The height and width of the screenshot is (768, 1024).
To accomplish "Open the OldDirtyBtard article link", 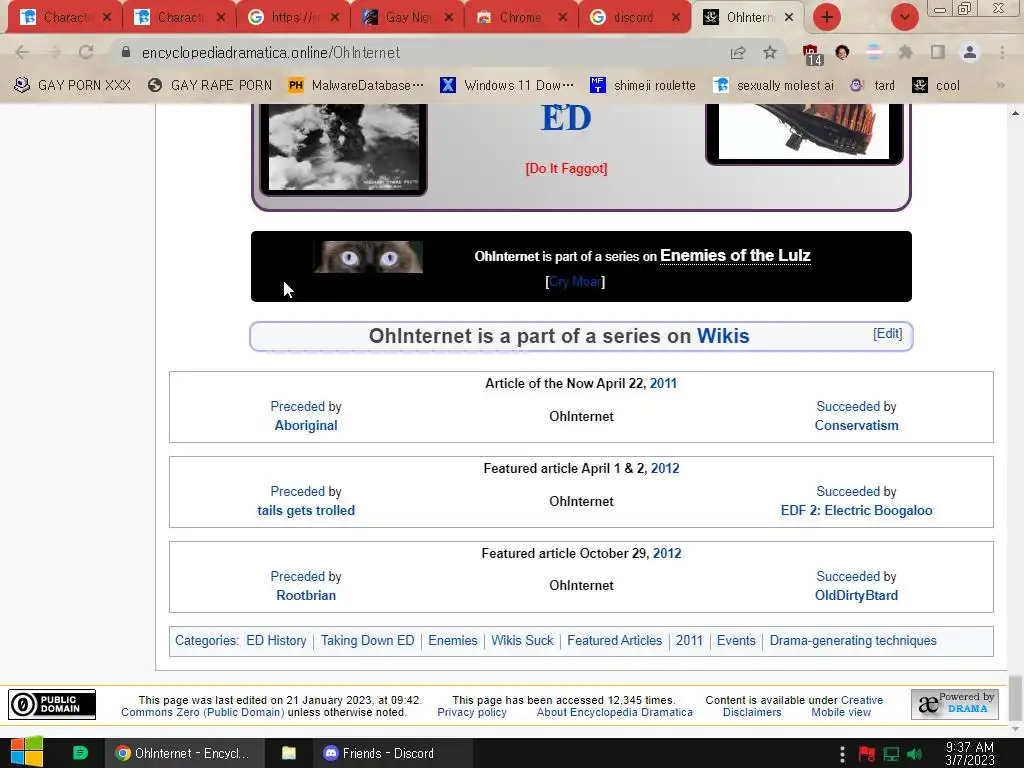I will 856,595.
